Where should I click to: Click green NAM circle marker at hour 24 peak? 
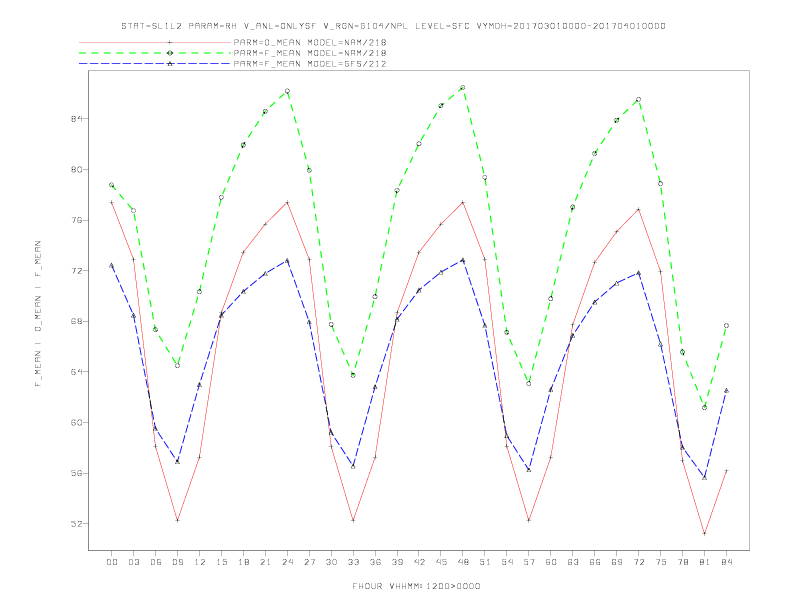[x=287, y=91]
